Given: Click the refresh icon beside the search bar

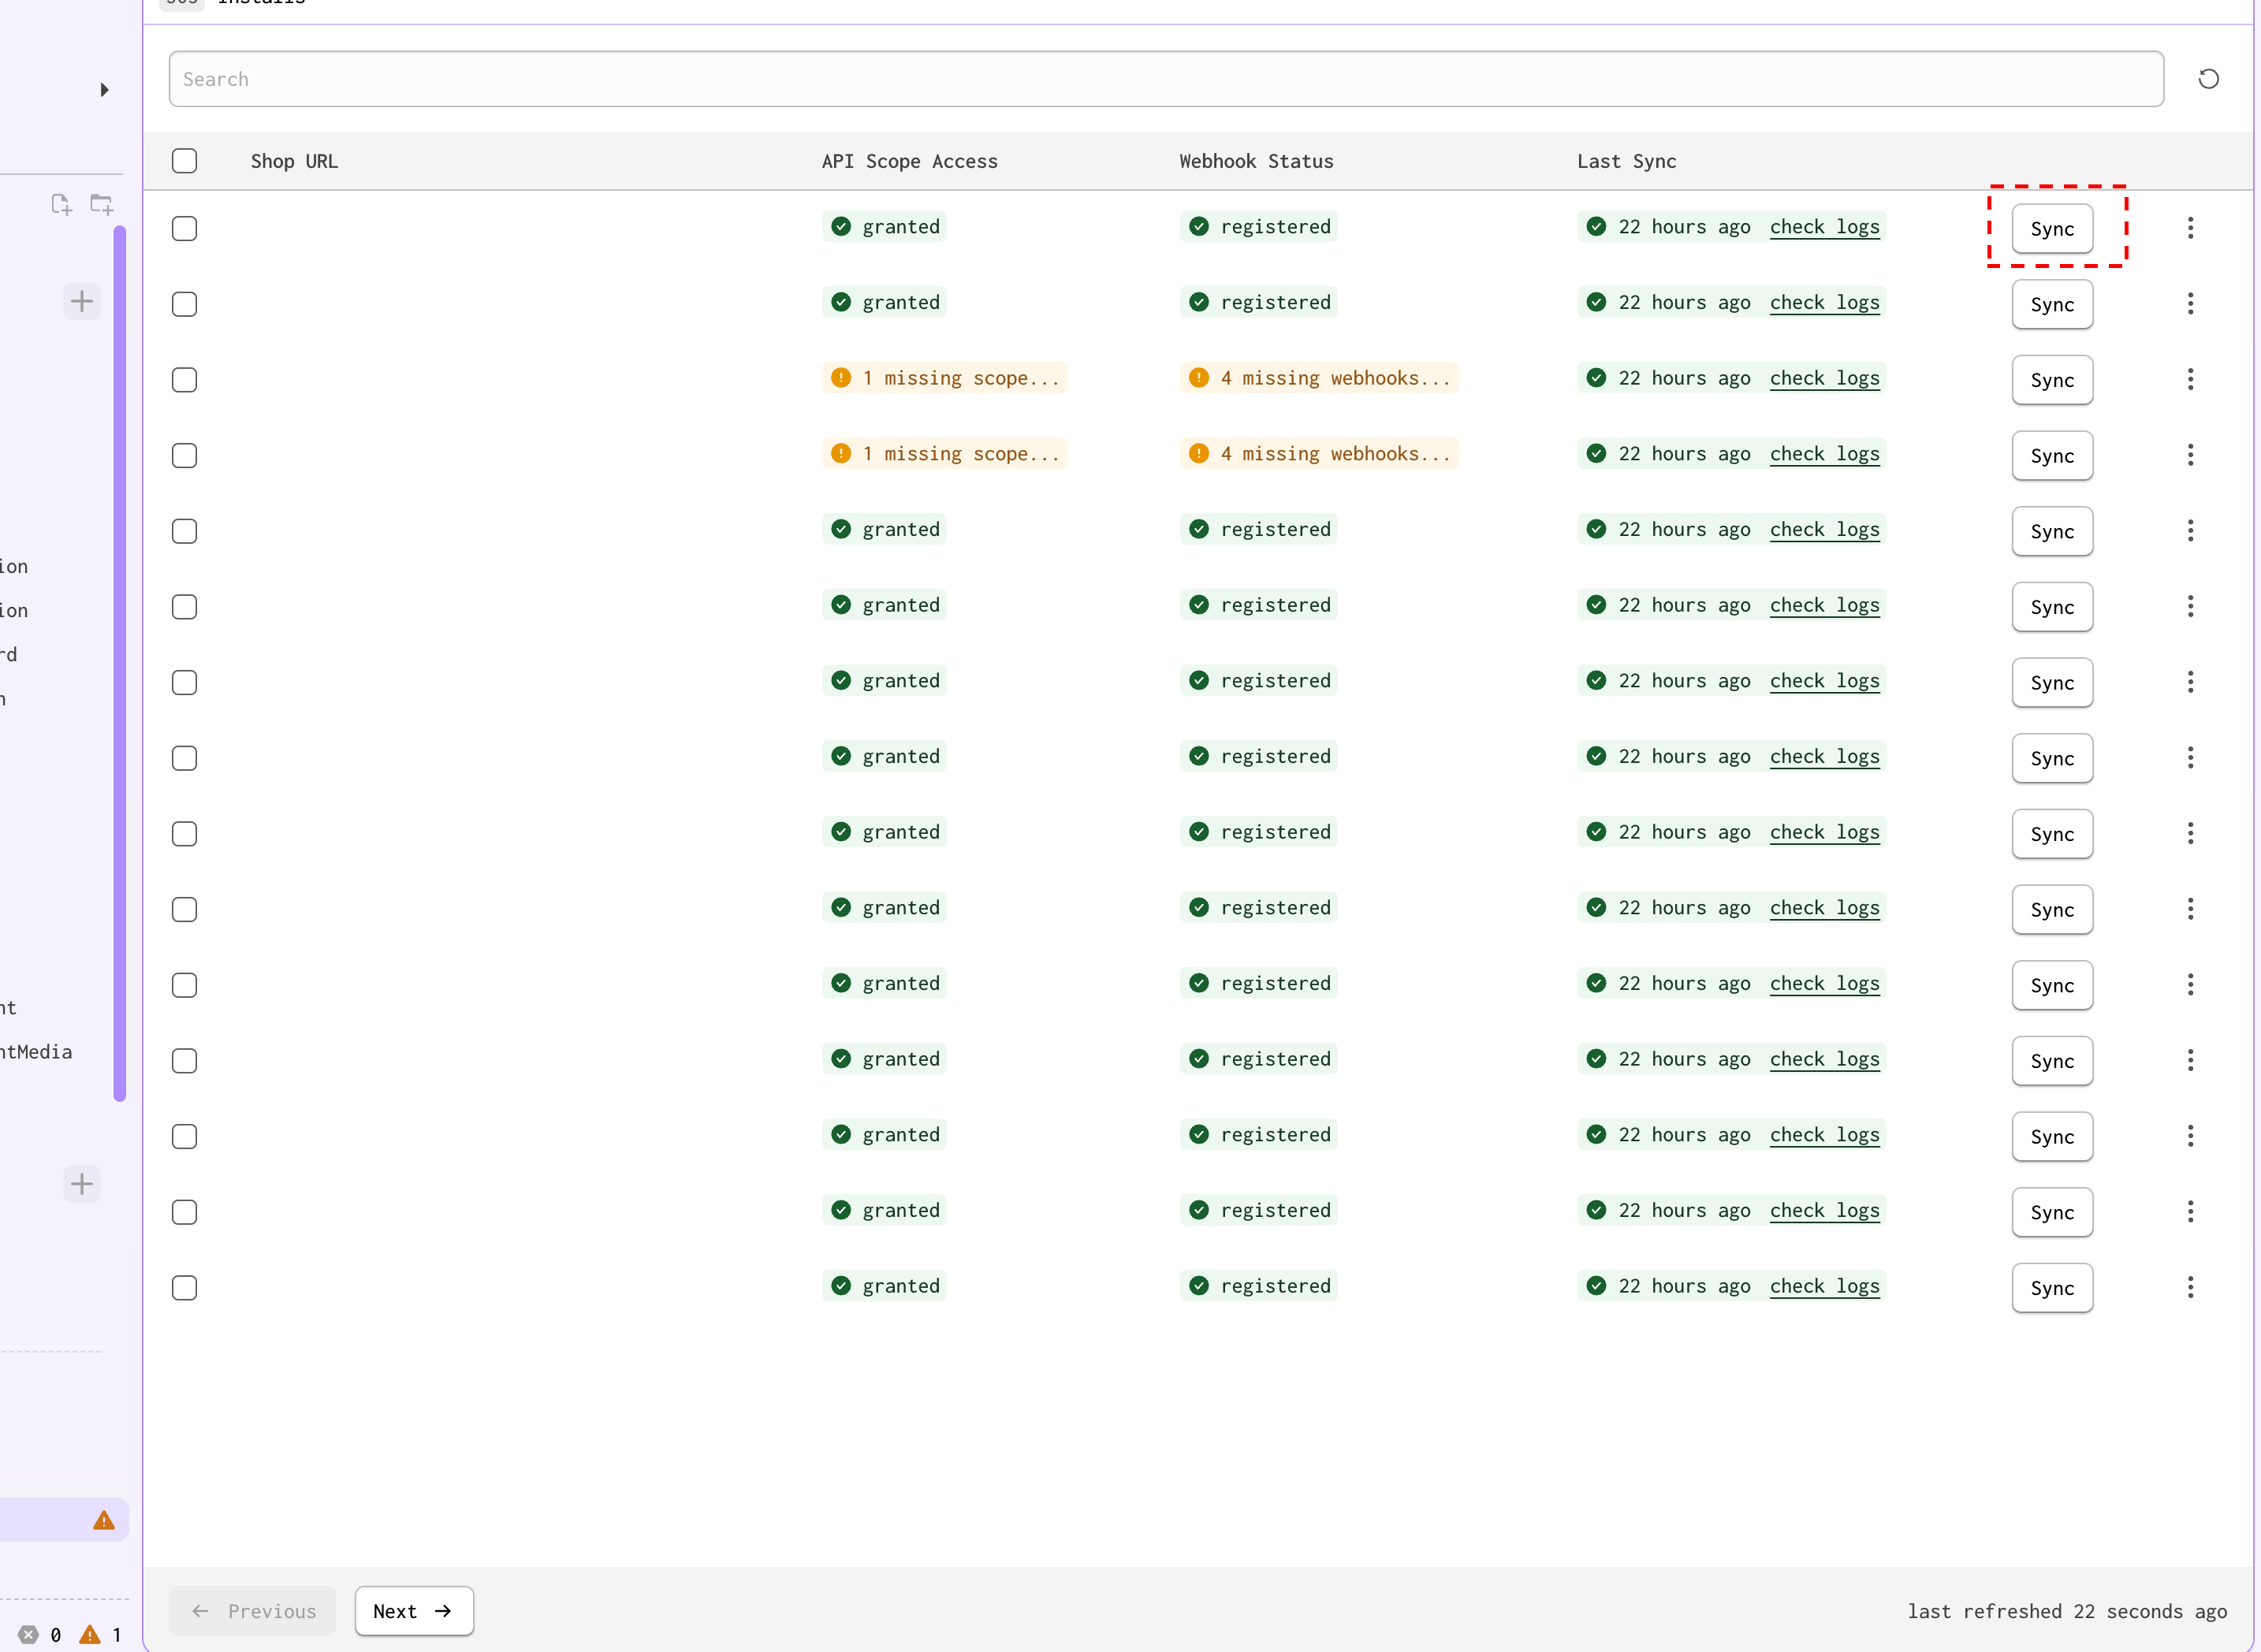Looking at the screenshot, I should click(x=2208, y=78).
